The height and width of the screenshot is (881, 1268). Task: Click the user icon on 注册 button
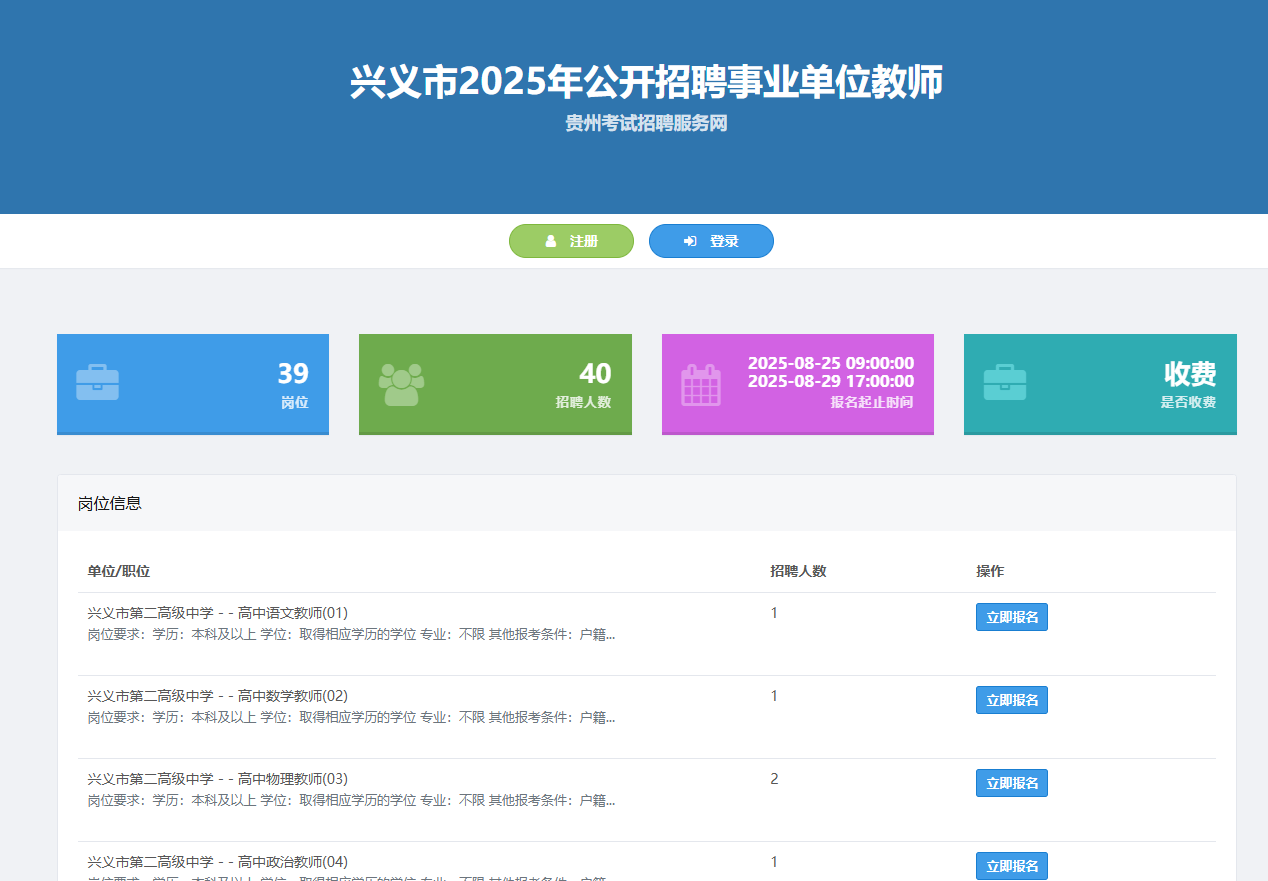pyautogui.click(x=551, y=242)
